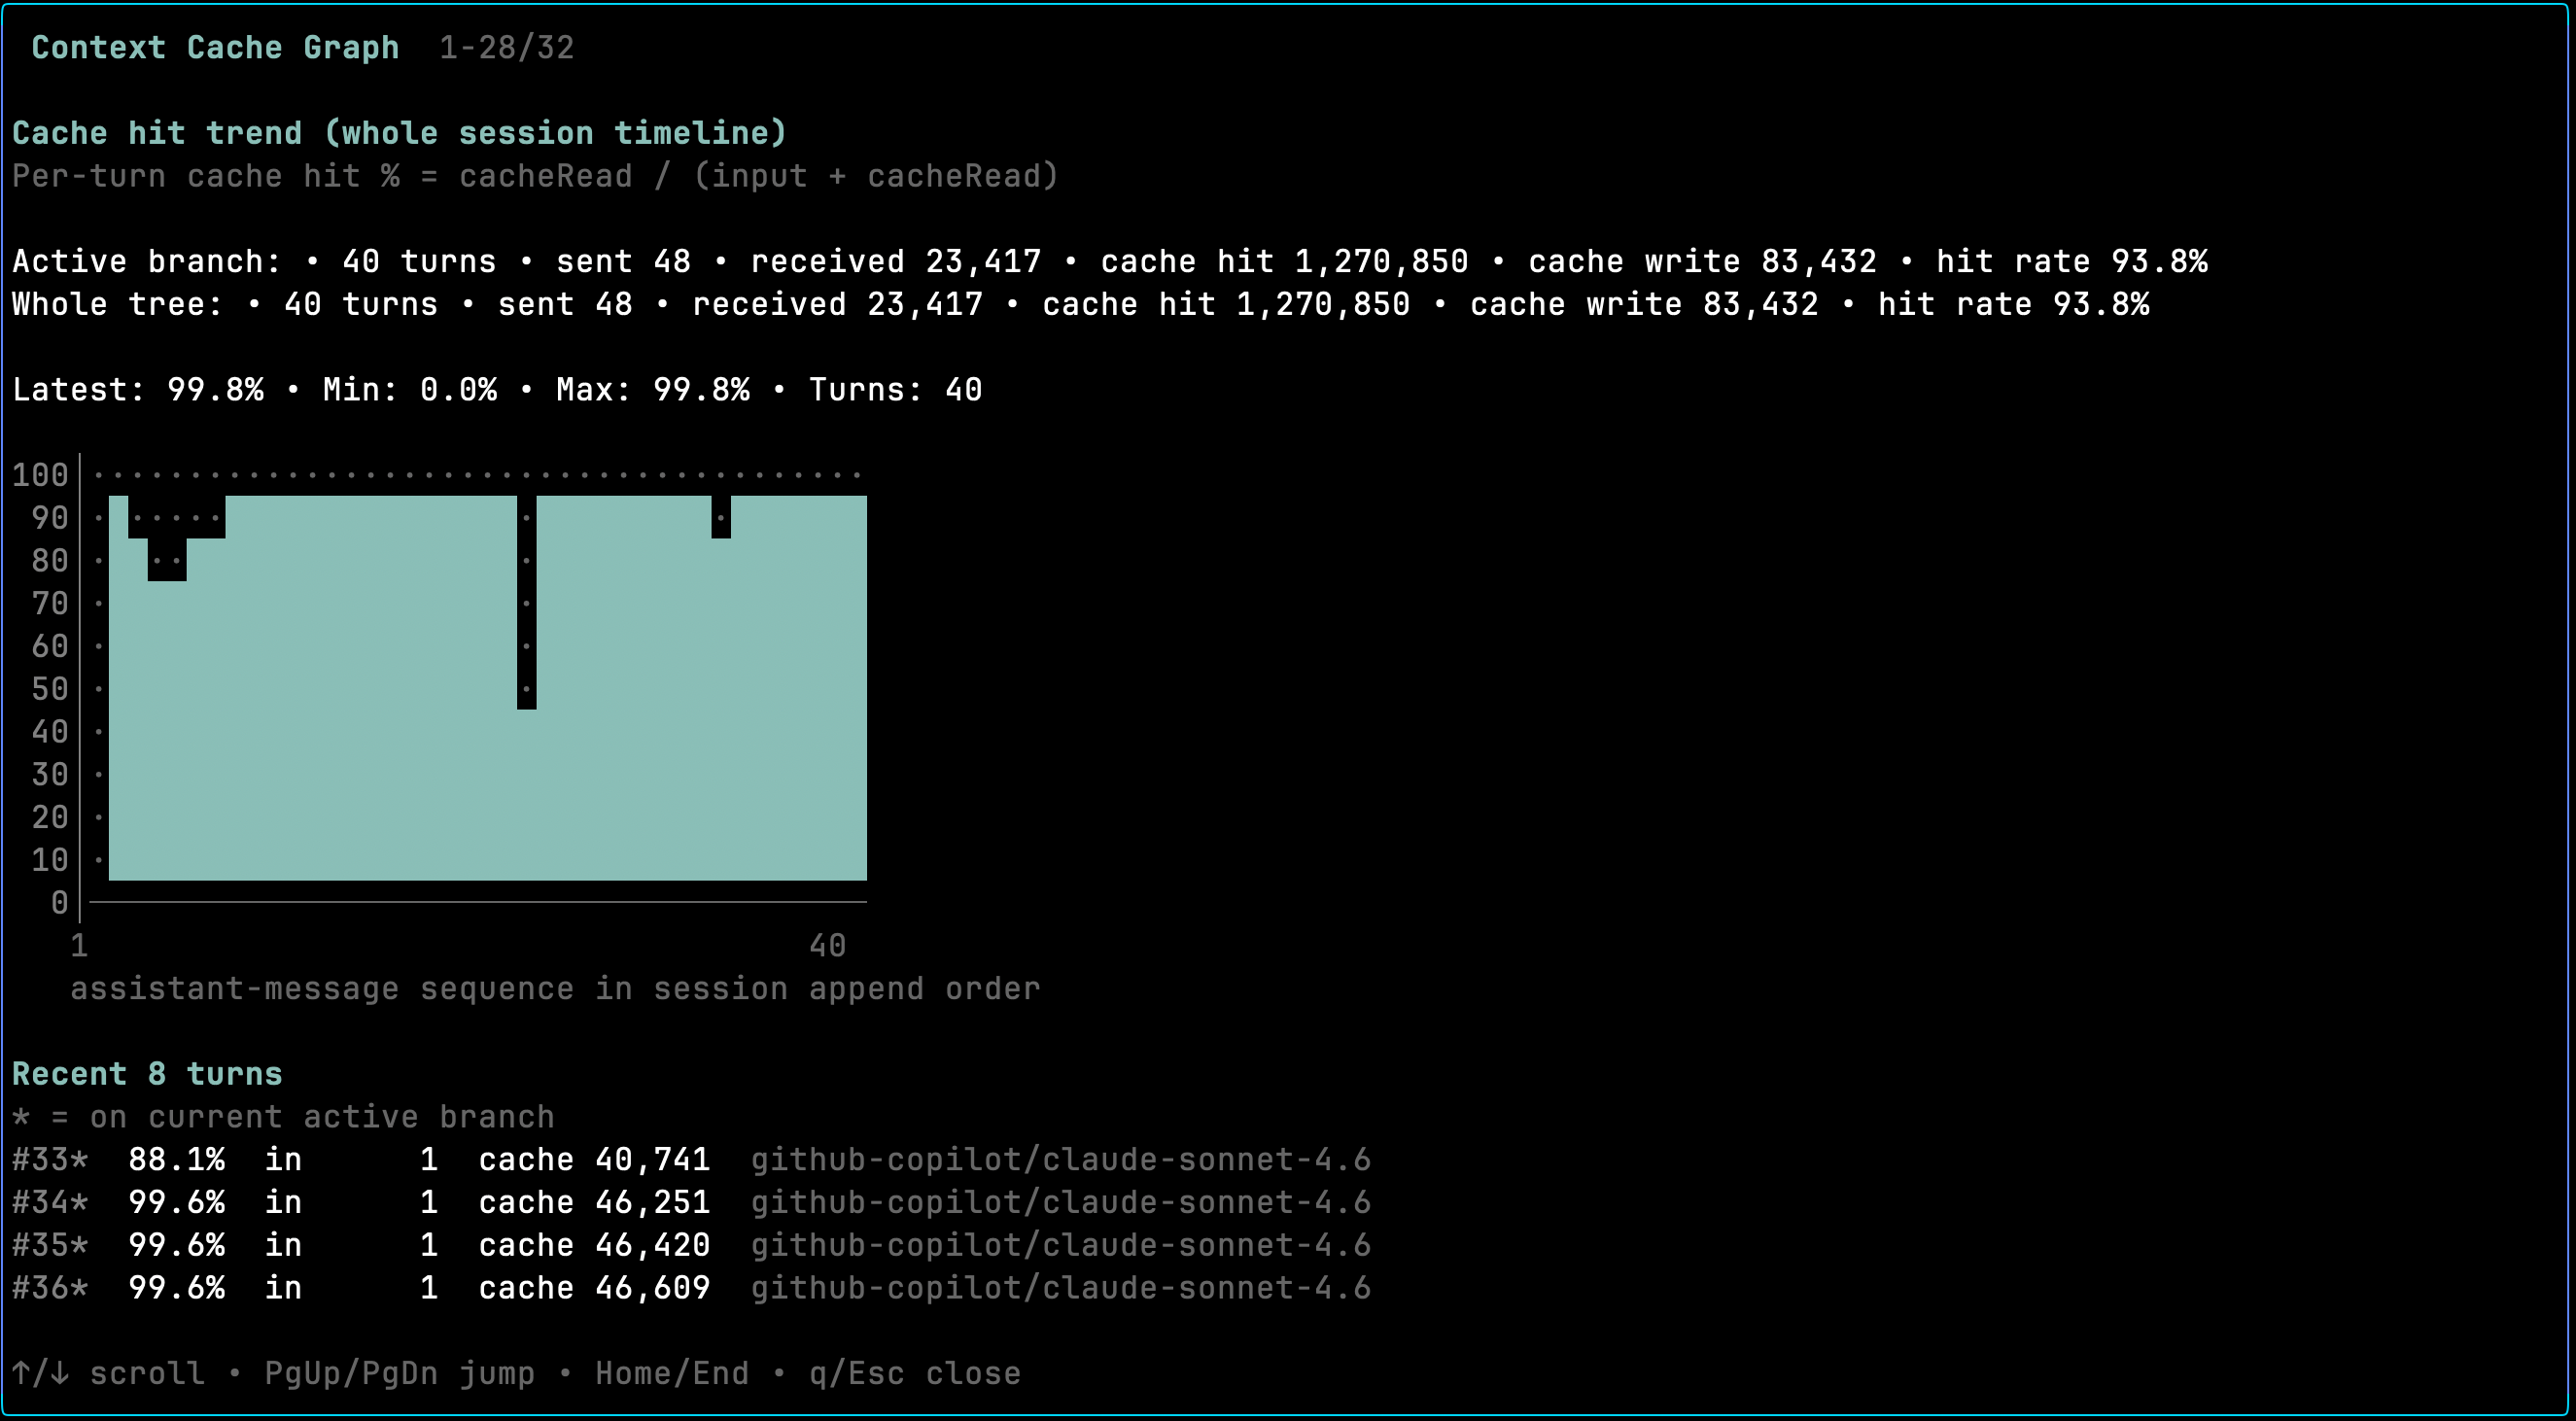The height and width of the screenshot is (1421, 2576).
Task: Click the Context Cache Graph title
Action: click(215, 47)
